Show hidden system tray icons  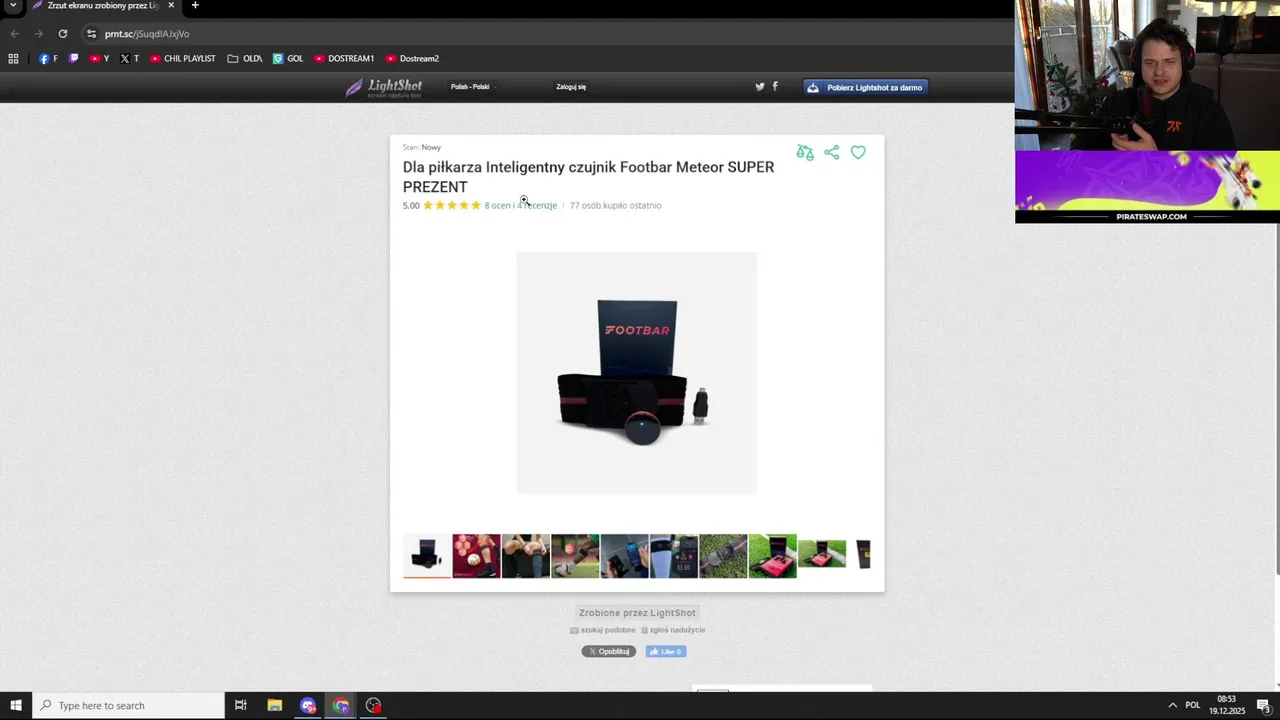coord(1173,706)
